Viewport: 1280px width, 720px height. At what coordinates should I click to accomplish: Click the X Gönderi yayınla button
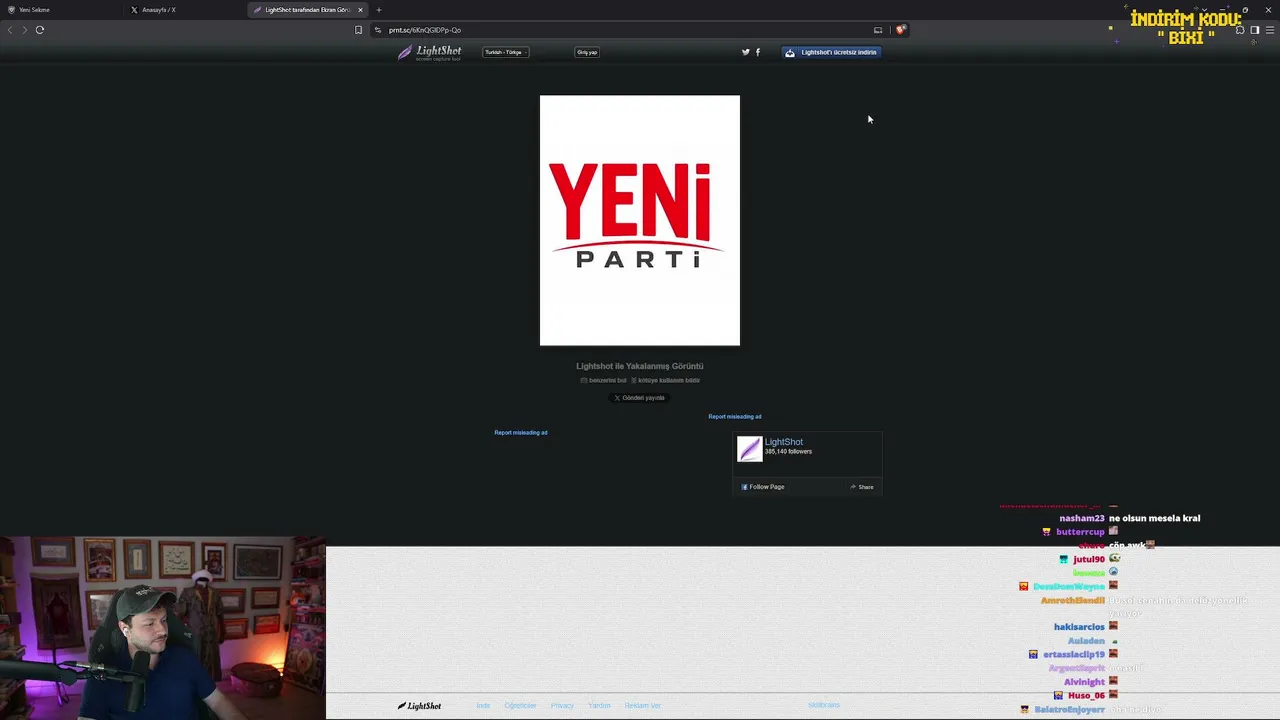[639, 398]
